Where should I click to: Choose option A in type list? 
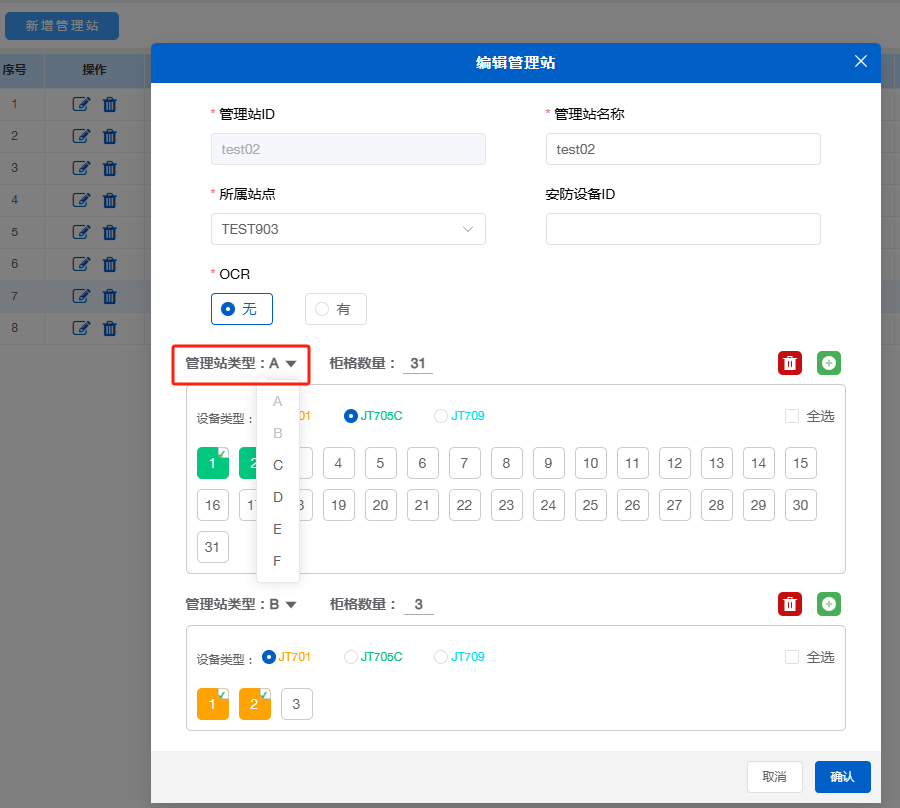(278, 402)
